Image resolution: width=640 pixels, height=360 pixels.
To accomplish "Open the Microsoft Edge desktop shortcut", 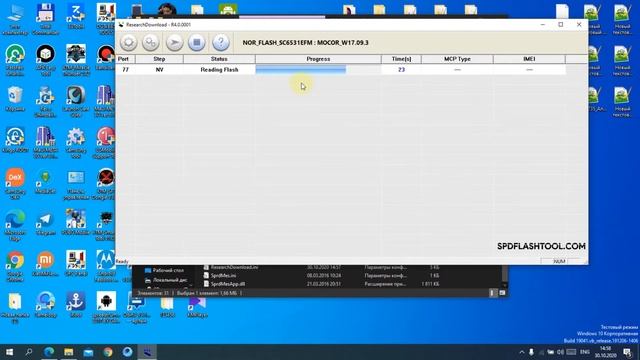I will (x=15, y=225).
